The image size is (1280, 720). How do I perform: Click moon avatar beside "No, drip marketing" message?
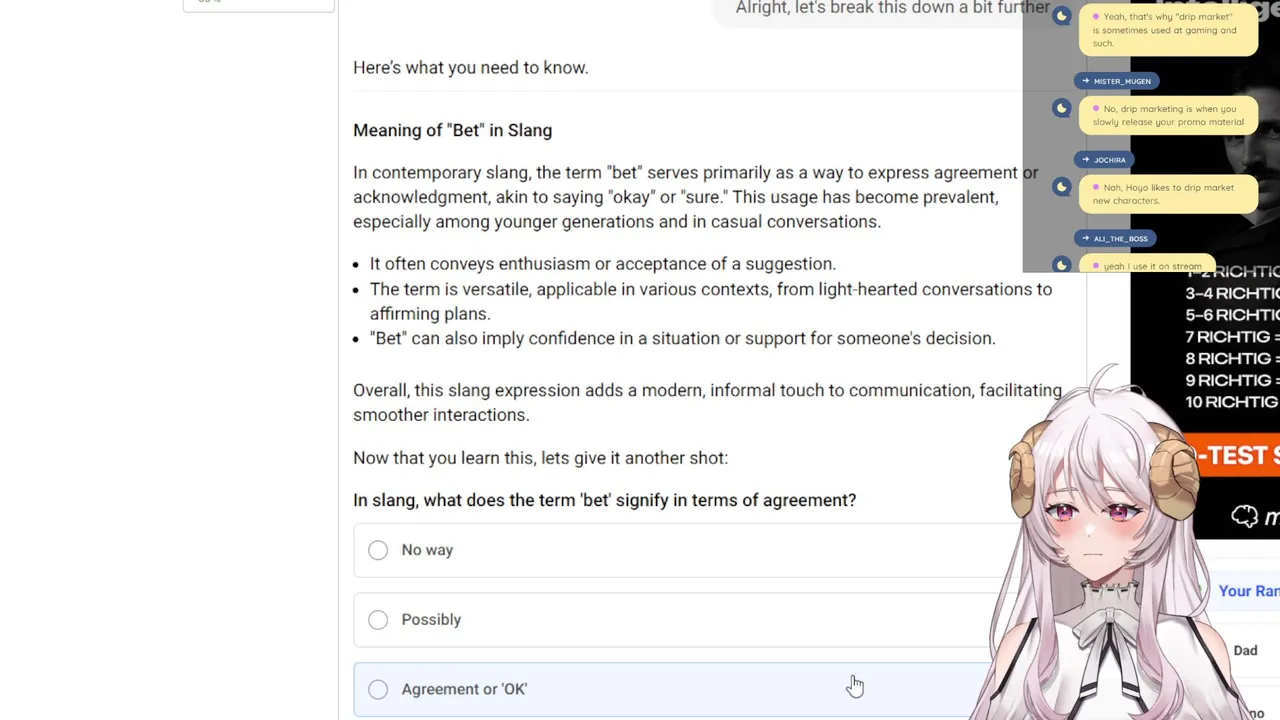(1062, 108)
